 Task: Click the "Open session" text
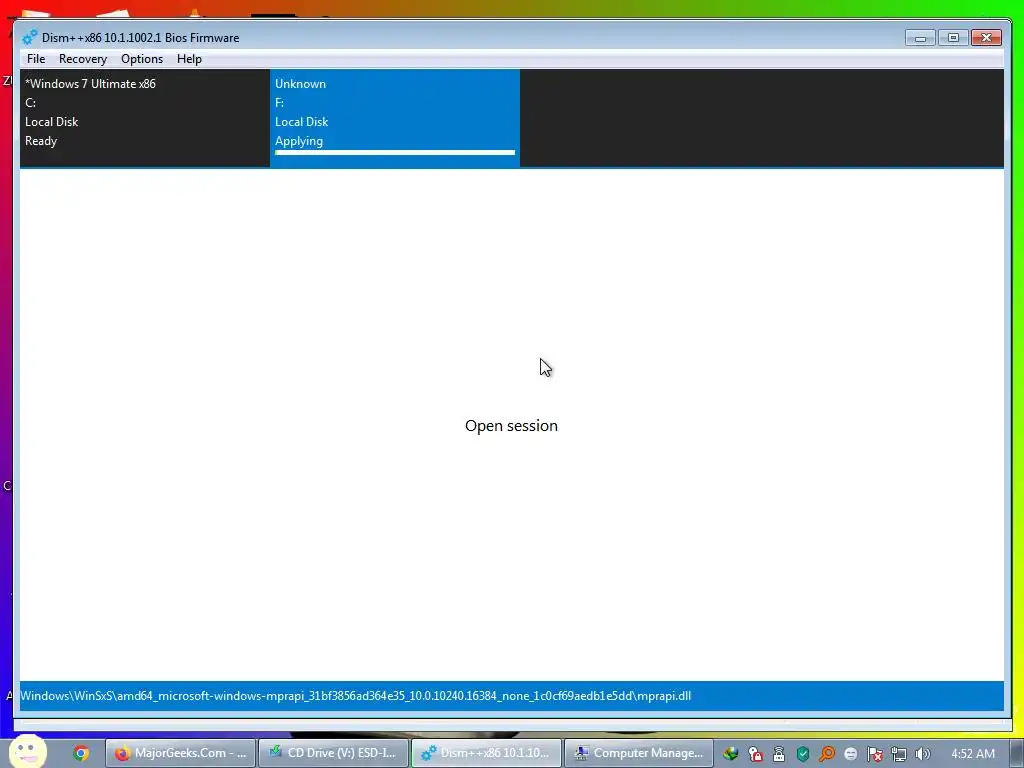point(511,426)
